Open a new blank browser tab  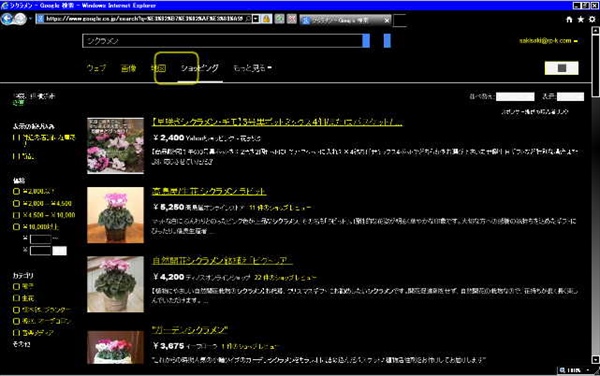point(399,20)
